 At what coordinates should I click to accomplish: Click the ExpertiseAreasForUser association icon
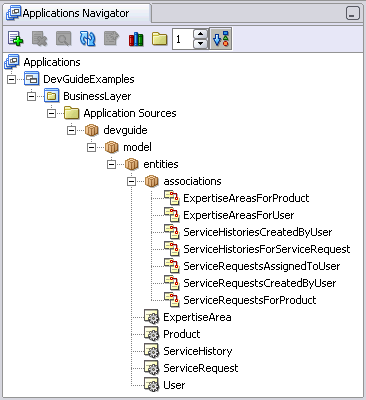tap(172, 215)
